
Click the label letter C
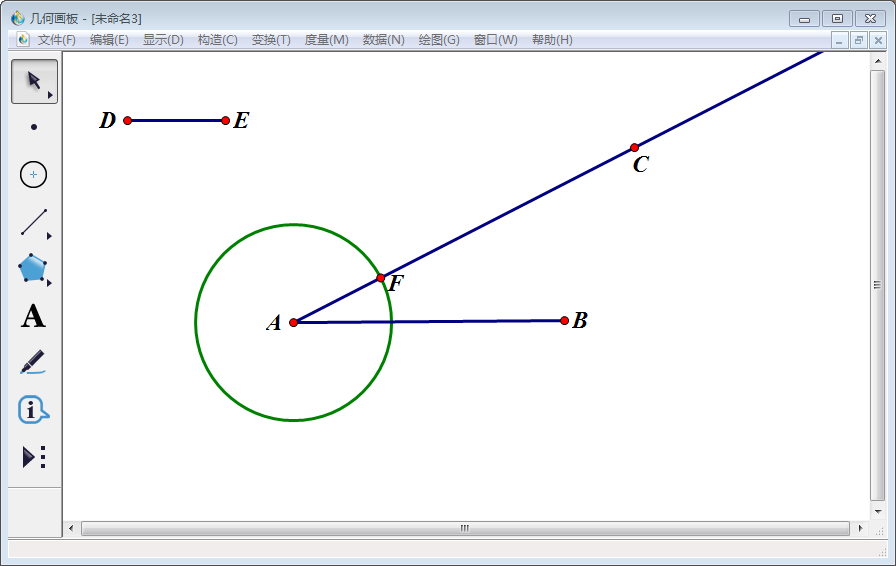coord(641,165)
